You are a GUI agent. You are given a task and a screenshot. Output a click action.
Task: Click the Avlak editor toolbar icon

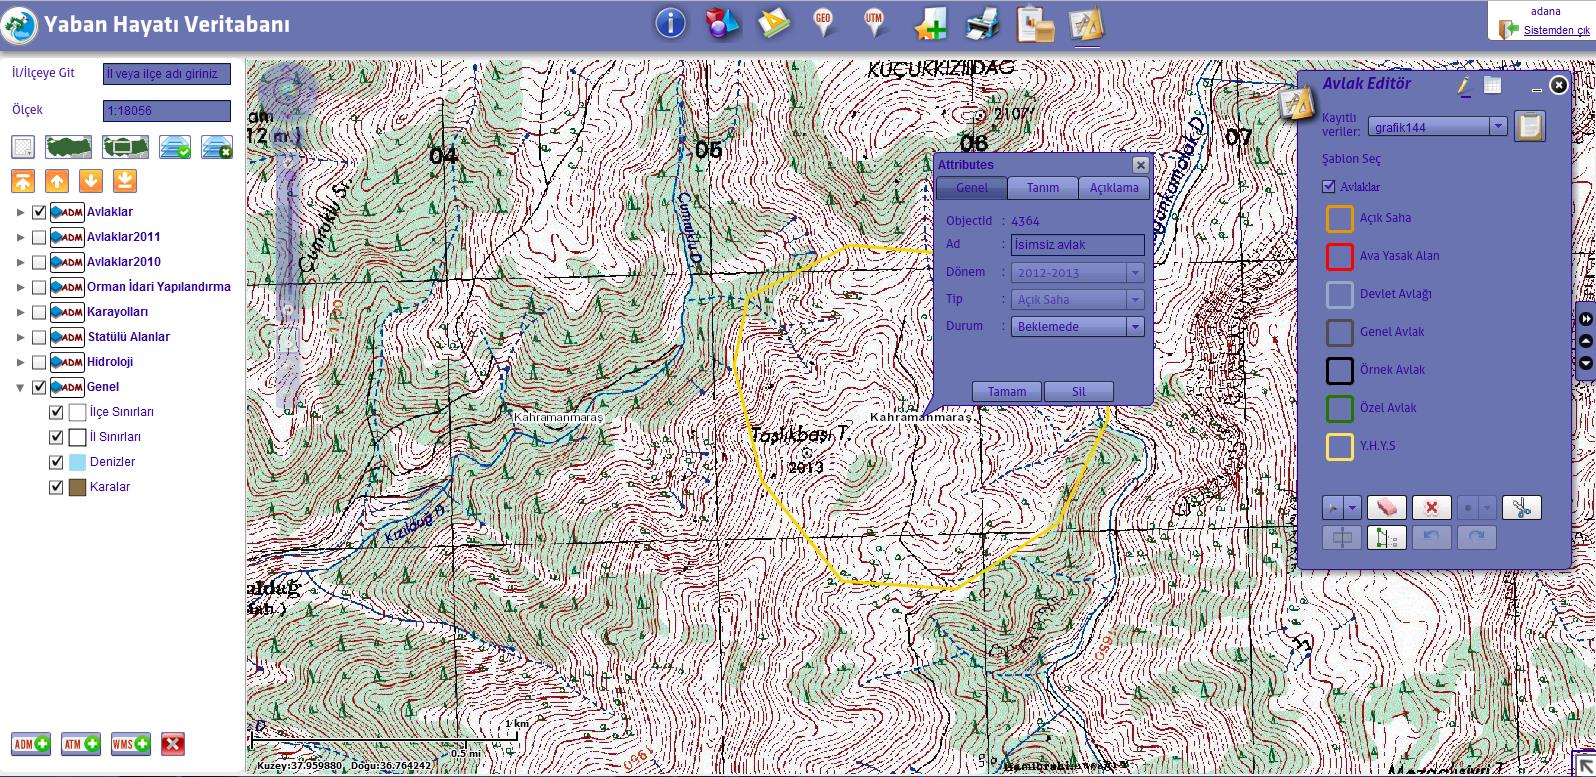click(x=1086, y=23)
